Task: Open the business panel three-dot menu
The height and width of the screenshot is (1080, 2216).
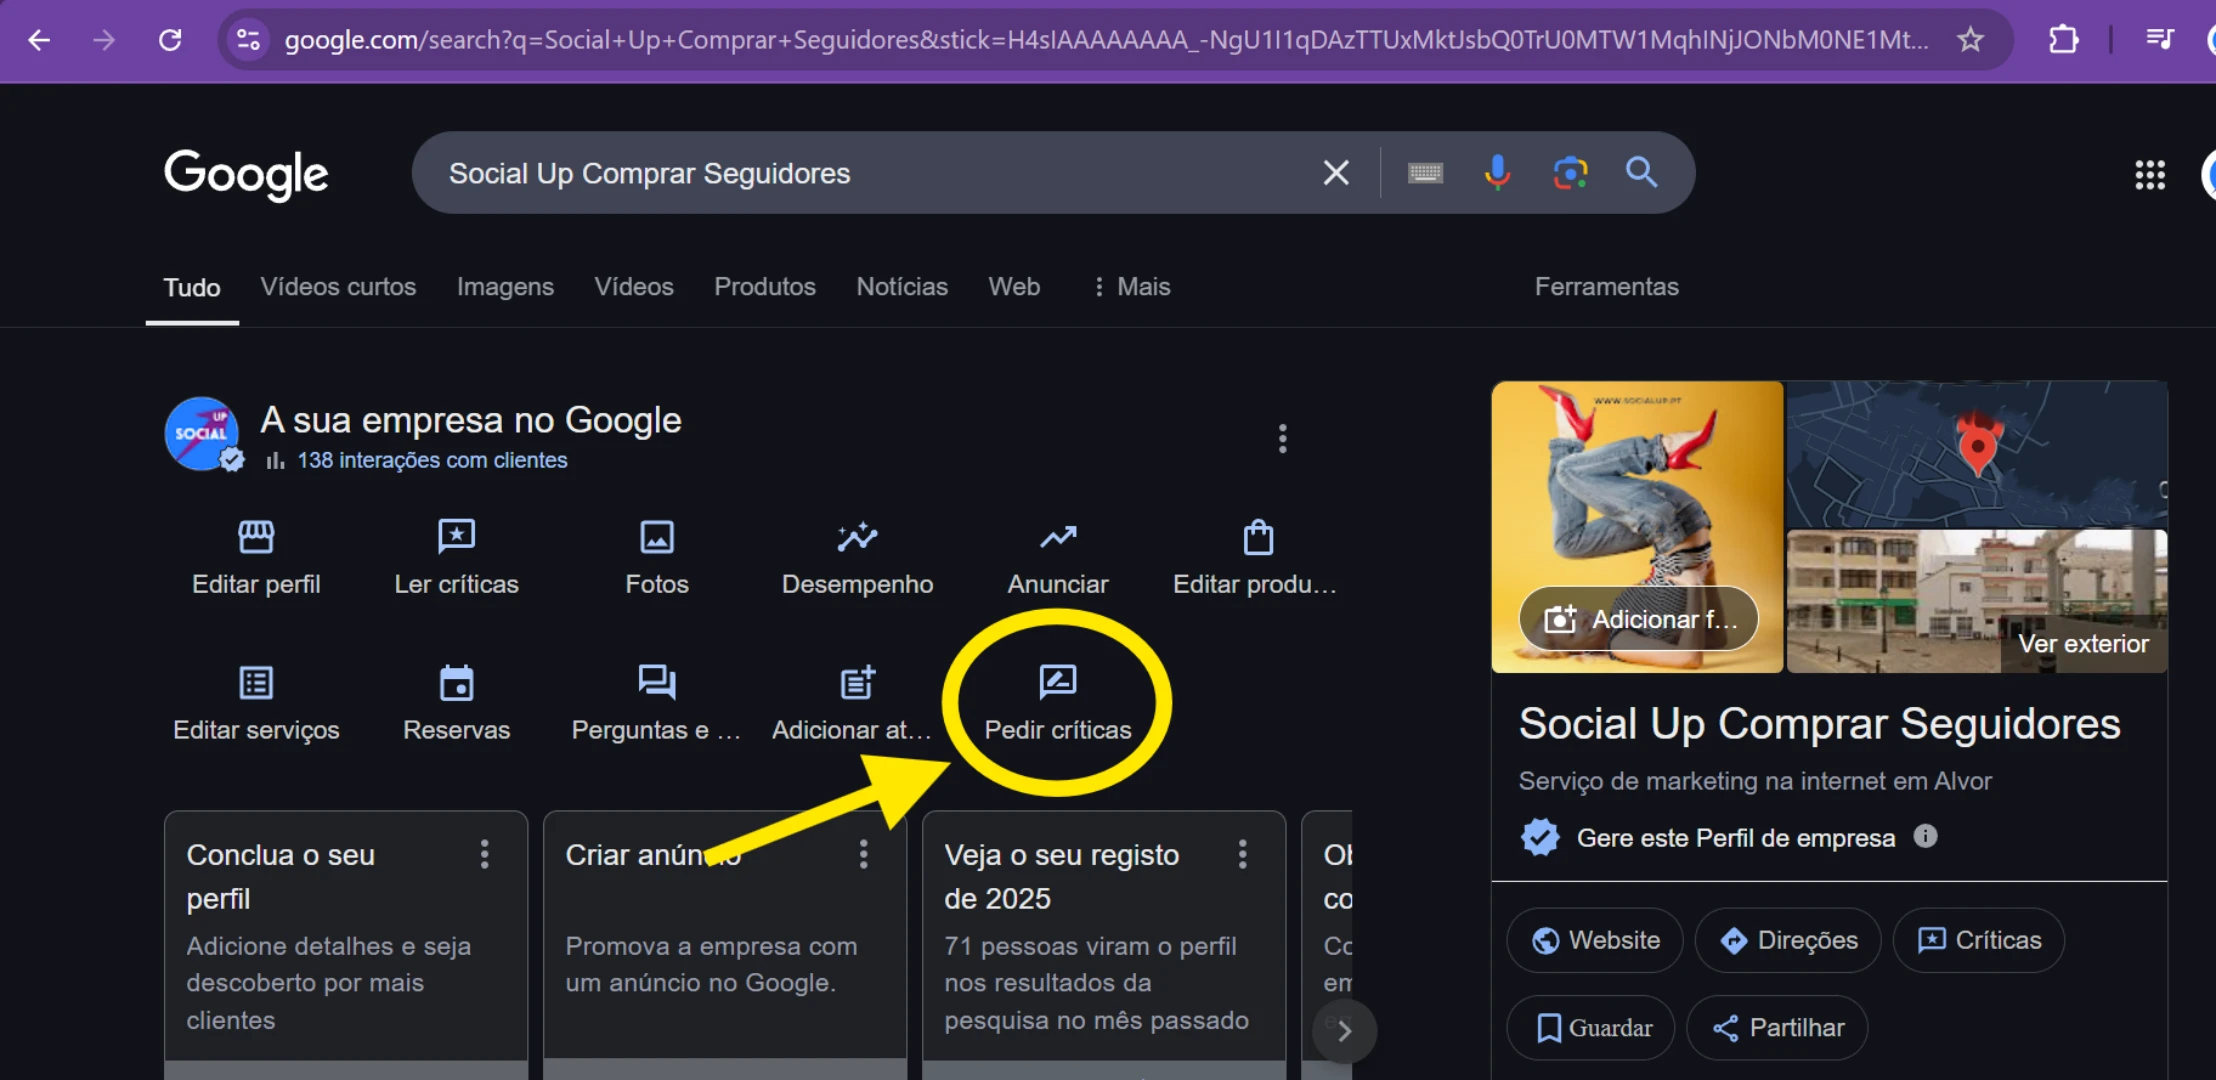Action: (1282, 438)
